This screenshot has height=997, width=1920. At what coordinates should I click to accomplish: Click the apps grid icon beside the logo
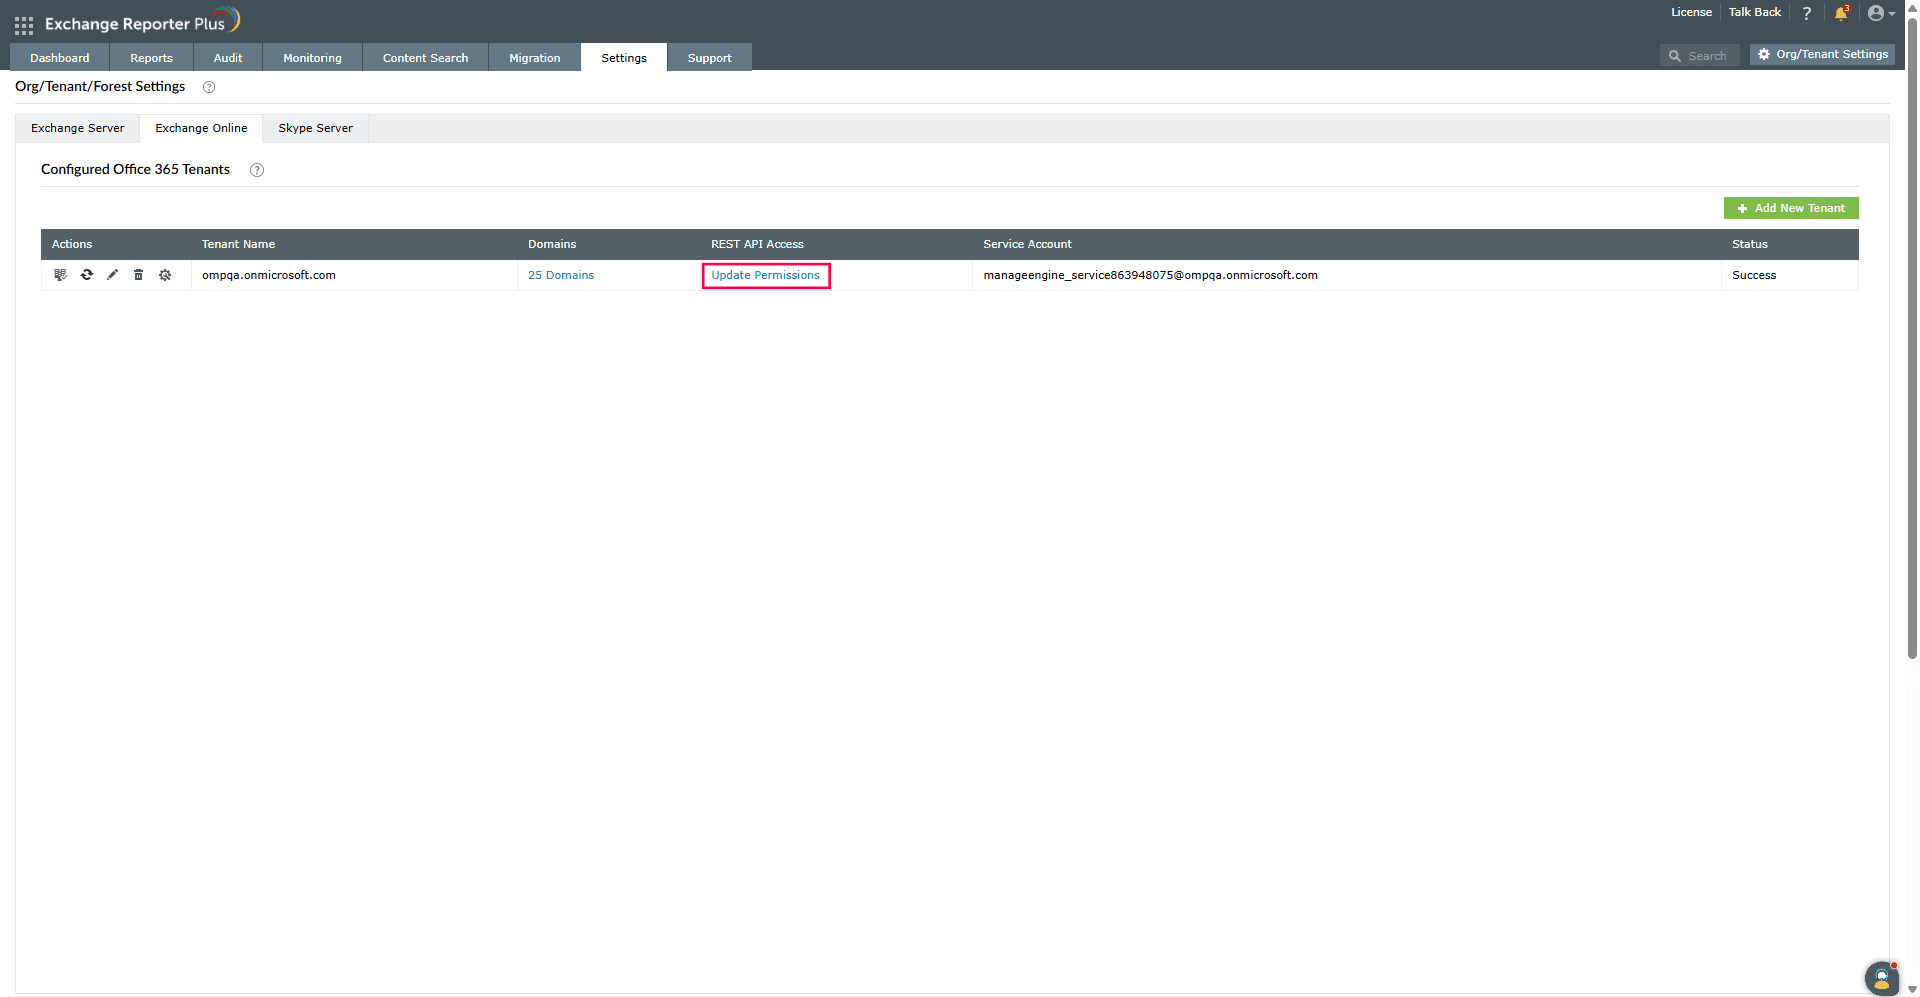(23, 25)
